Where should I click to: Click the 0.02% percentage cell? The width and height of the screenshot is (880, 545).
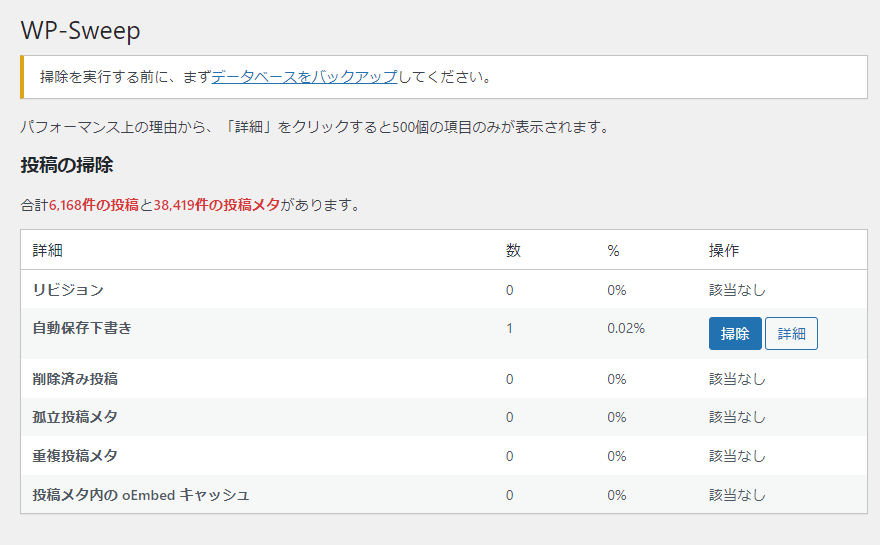pos(626,328)
